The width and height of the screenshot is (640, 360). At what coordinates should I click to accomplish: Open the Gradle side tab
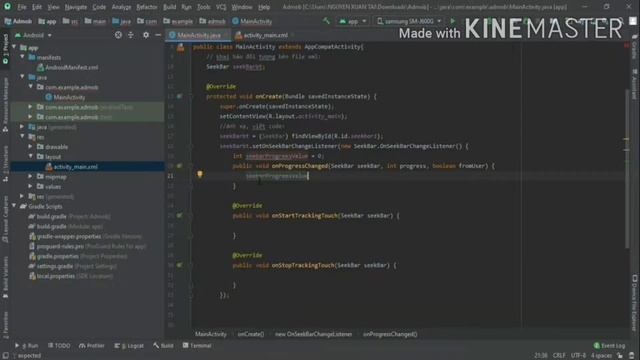(x=635, y=47)
